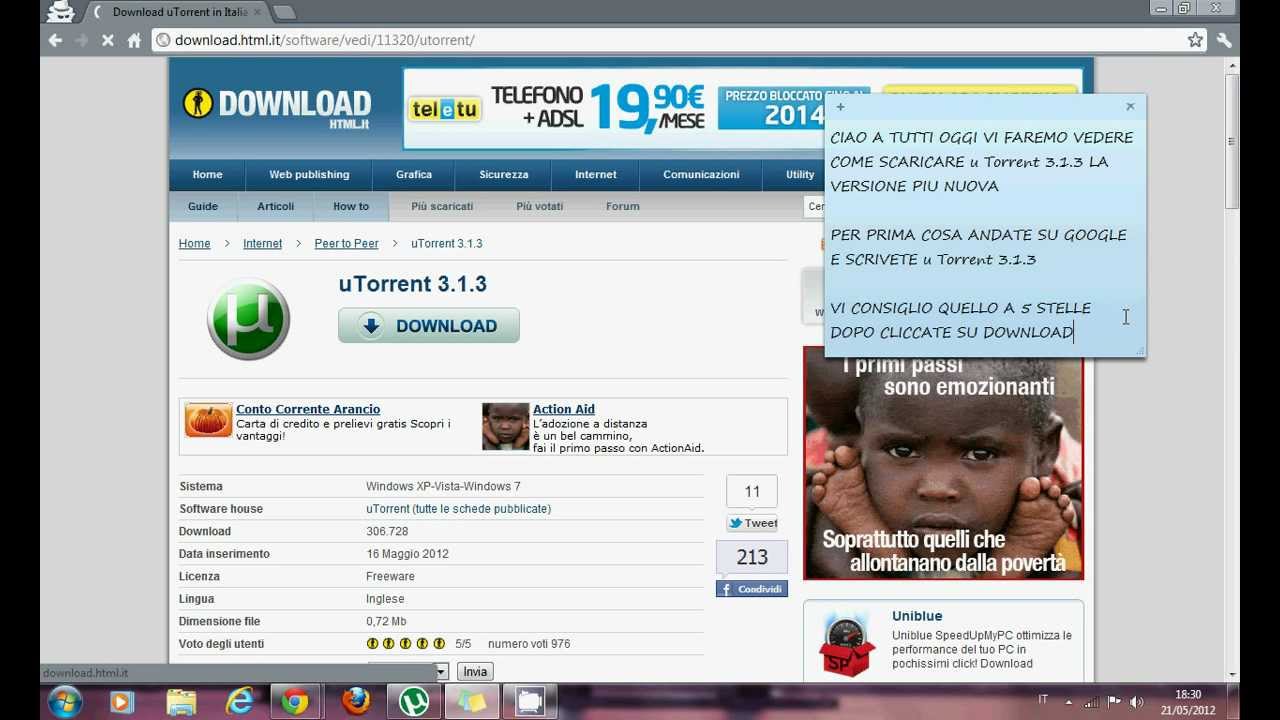Open network status tray icon
This screenshot has width=1280, height=720.
(1091, 702)
